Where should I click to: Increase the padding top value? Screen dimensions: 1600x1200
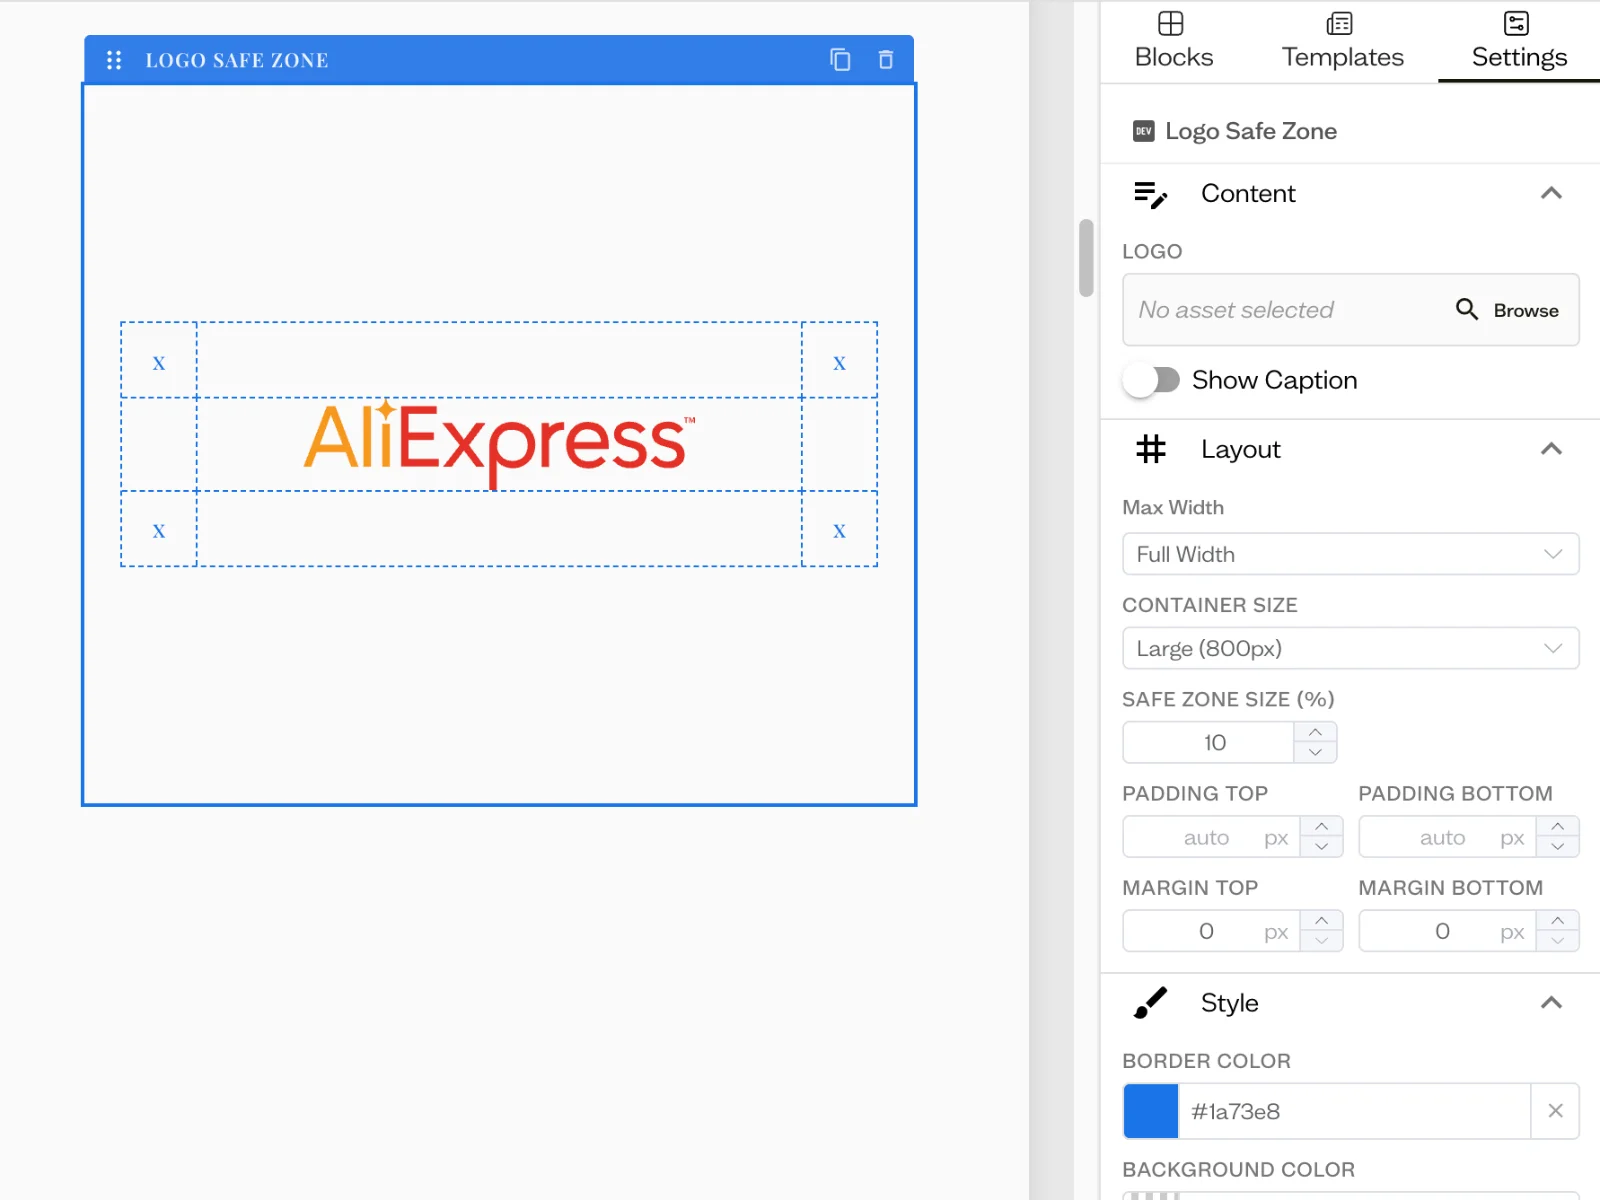[x=1322, y=826]
